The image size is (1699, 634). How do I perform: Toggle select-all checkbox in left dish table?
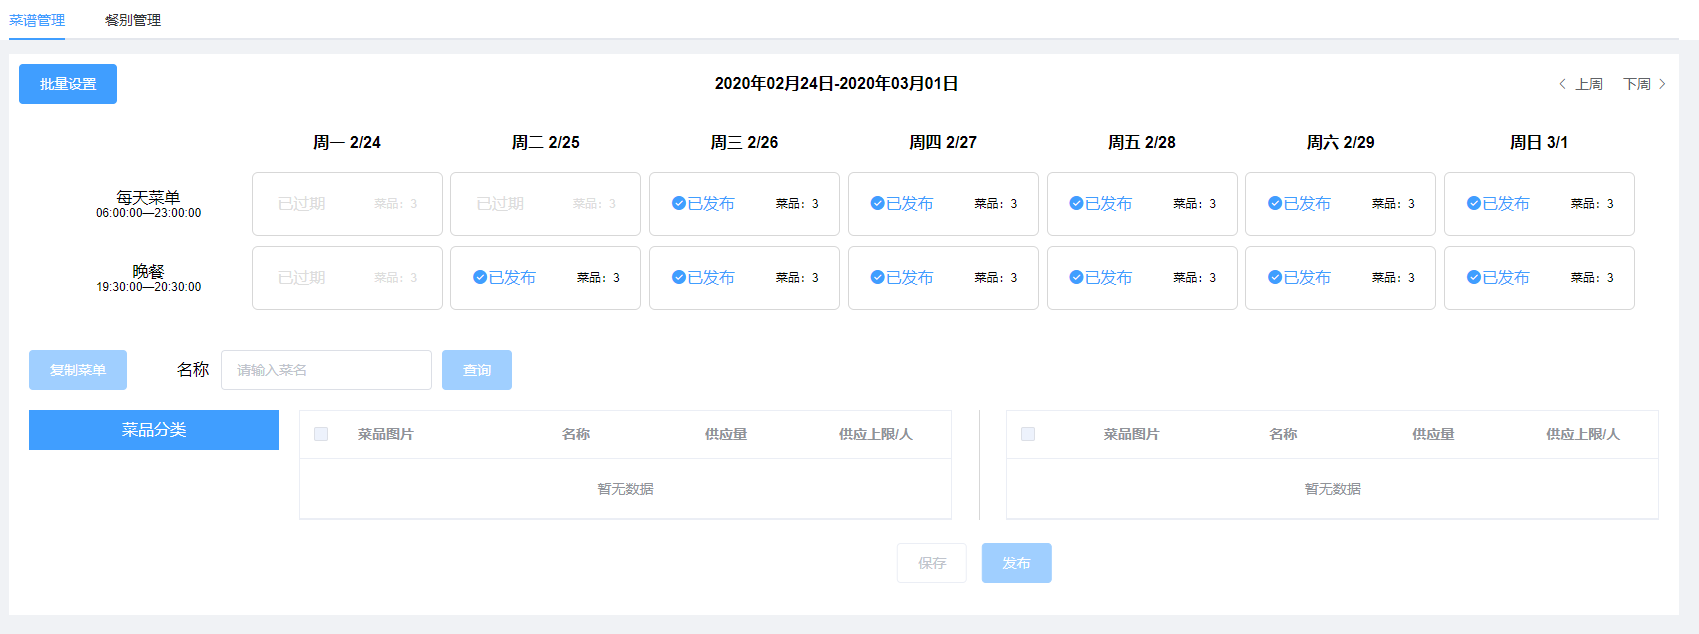[x=321, y=434]
